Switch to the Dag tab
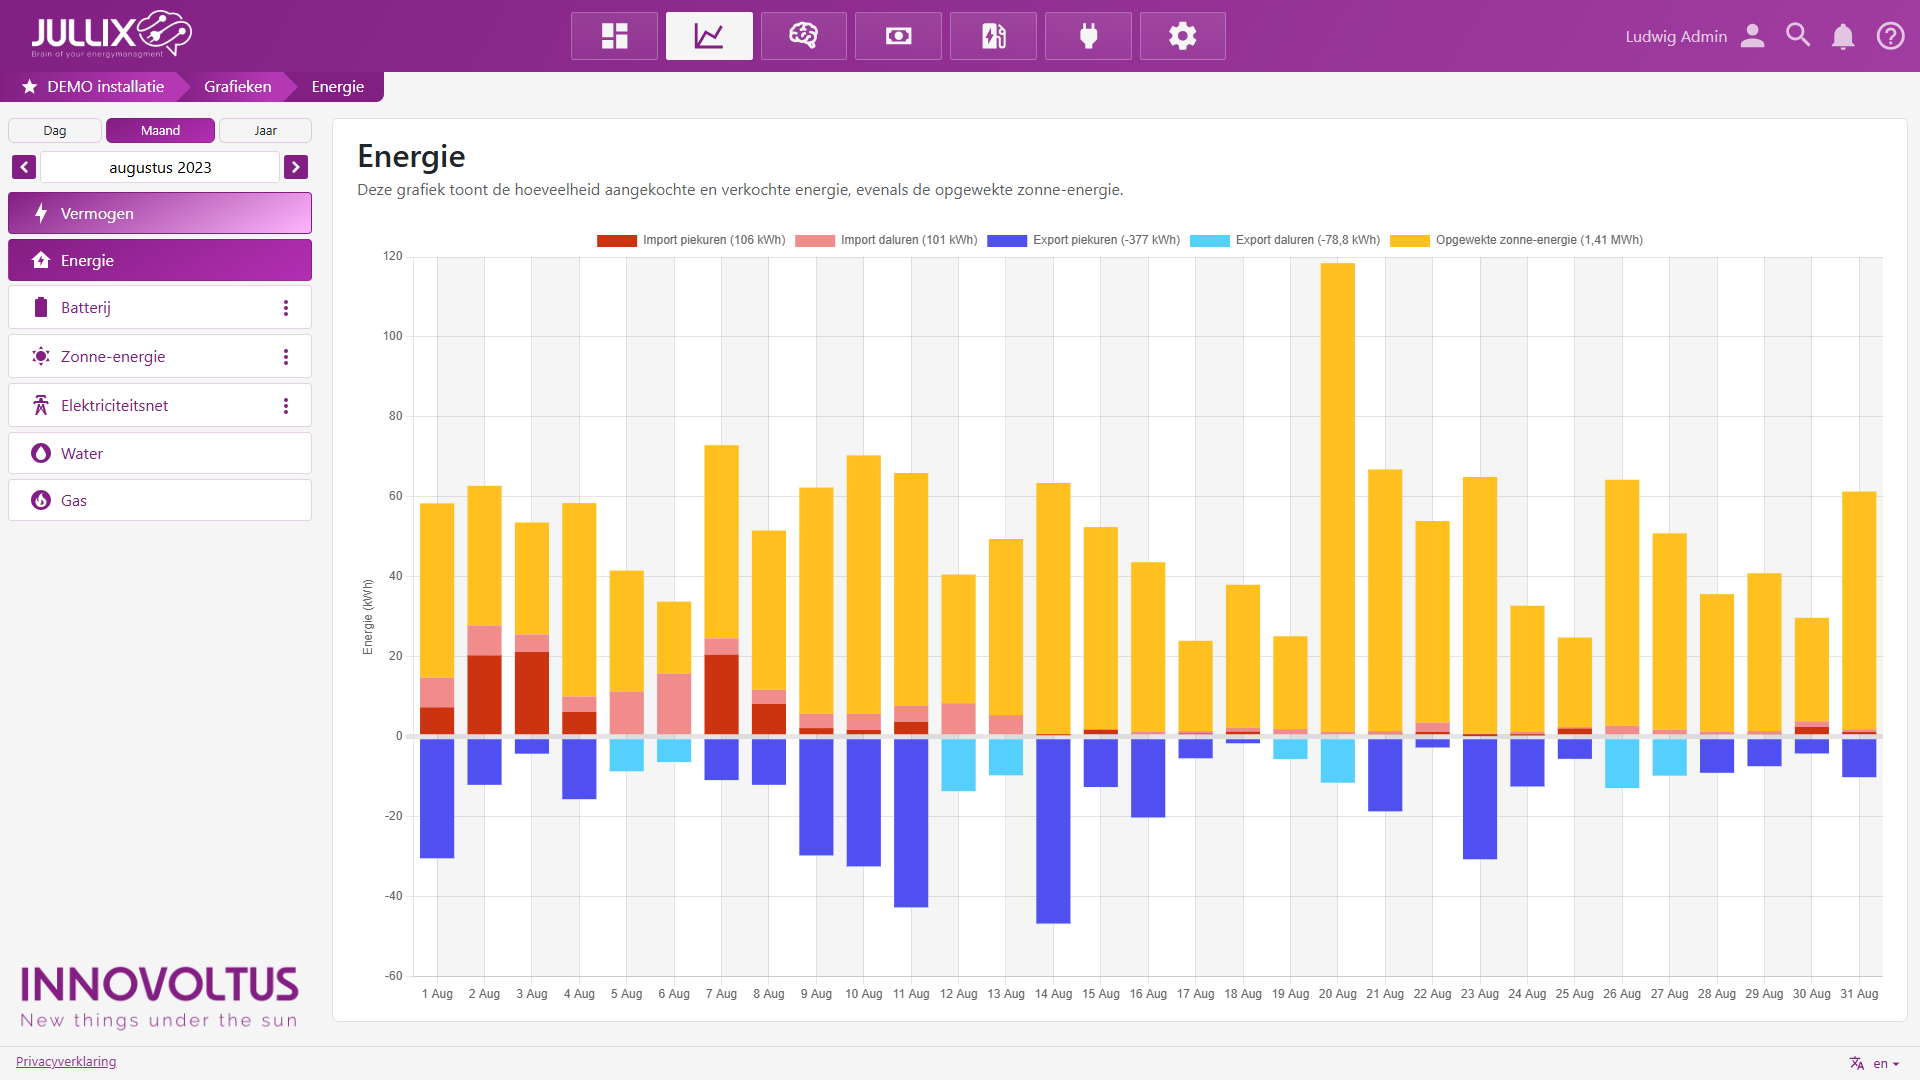This screenshot has height=1080, width=1920. click(55, 131)
